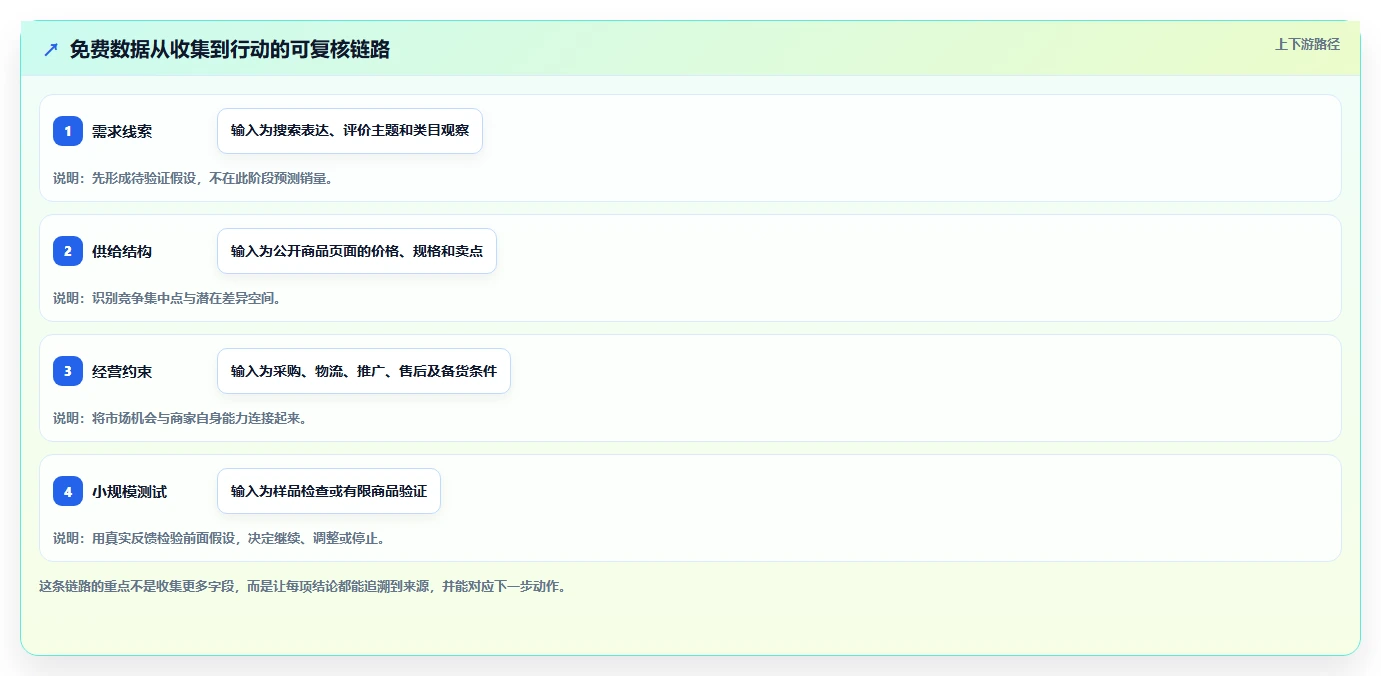Screen dimensions: 1381x676
Task: Click the arrow icon beside the header title
Action: [51, 50]
